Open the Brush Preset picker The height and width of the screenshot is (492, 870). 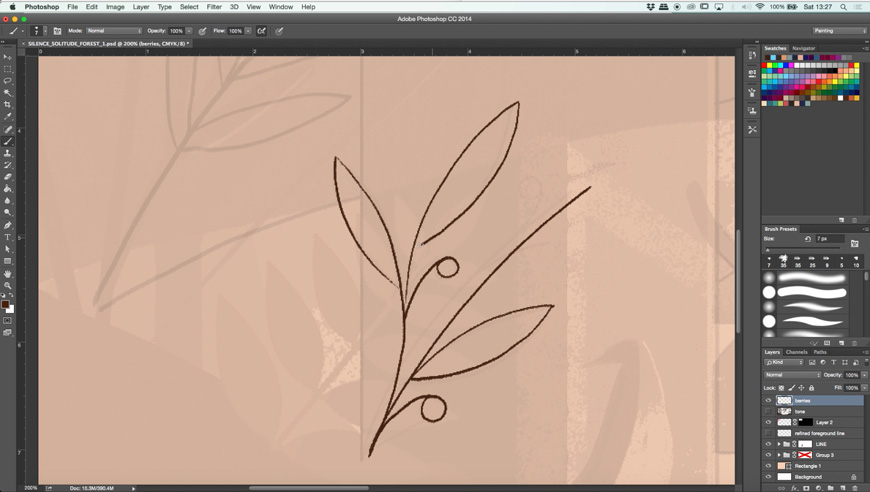coord(39,31)
